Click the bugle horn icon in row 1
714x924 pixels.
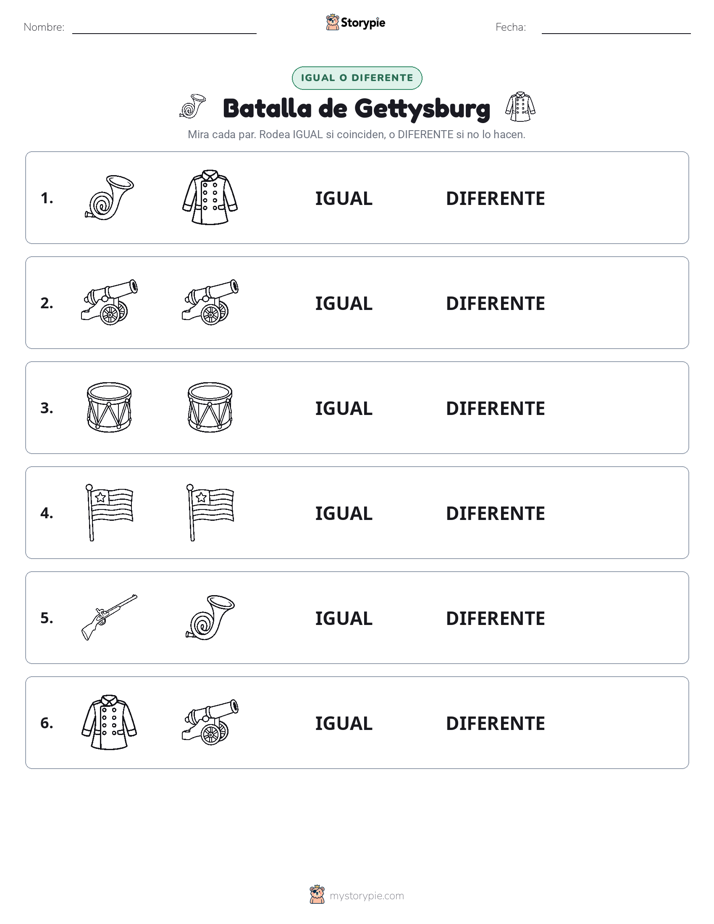tap(110, 197)
